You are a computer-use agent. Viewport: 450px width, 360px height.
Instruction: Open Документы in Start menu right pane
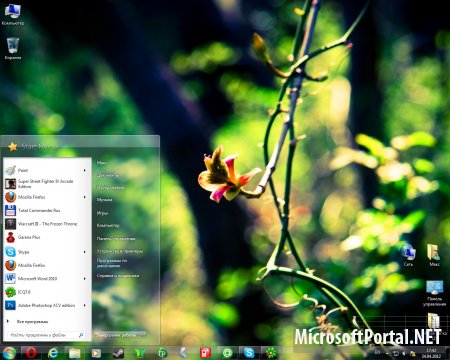pos(108,175)
